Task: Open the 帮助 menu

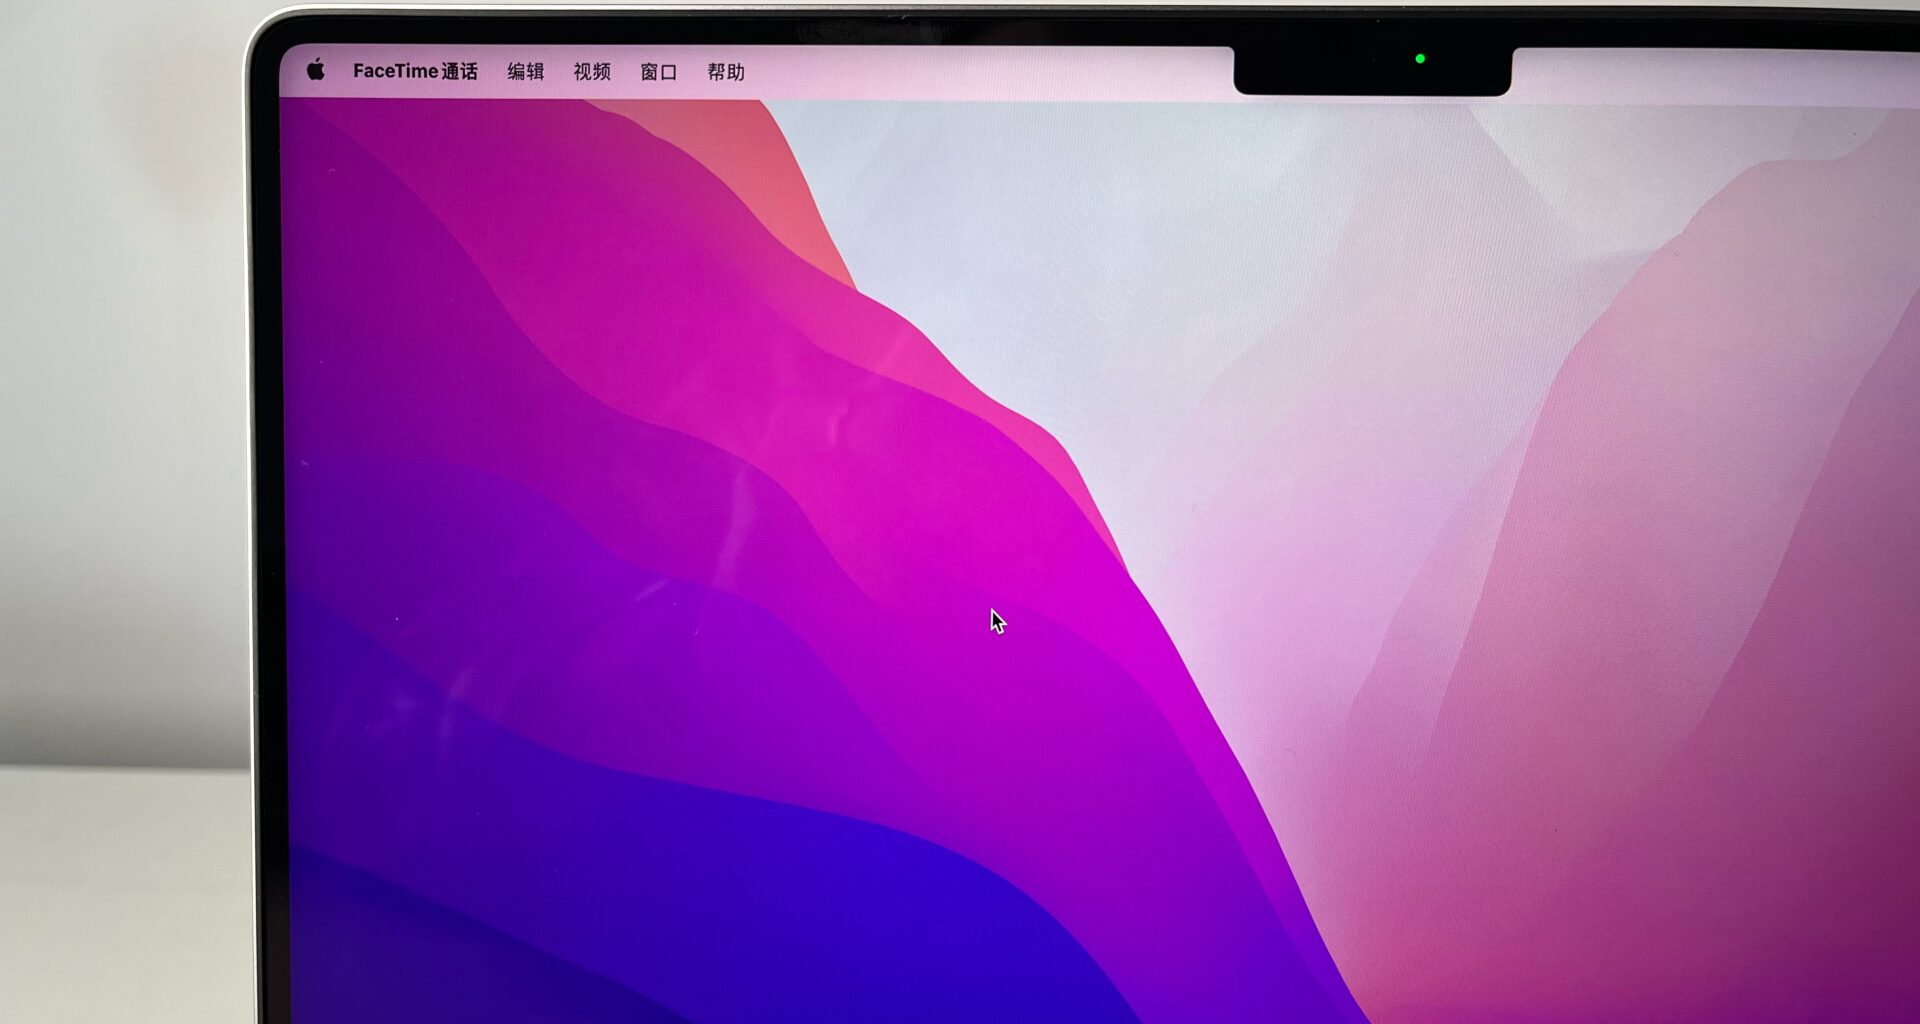Action: [x=726, y=72]
